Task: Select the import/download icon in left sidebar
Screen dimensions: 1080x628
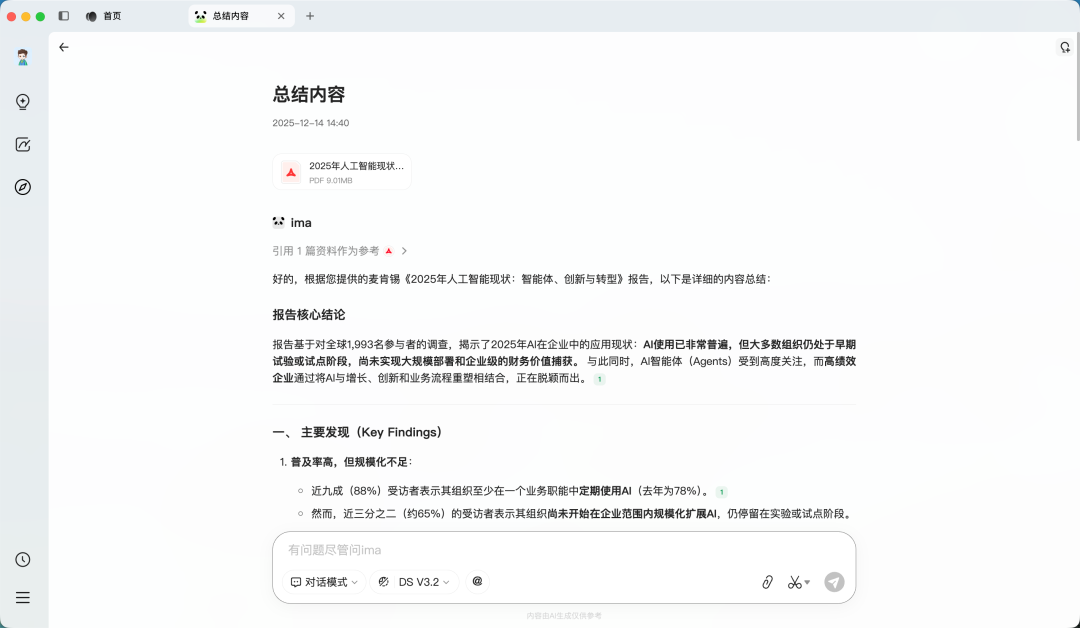Action: (x=22, y=101)
